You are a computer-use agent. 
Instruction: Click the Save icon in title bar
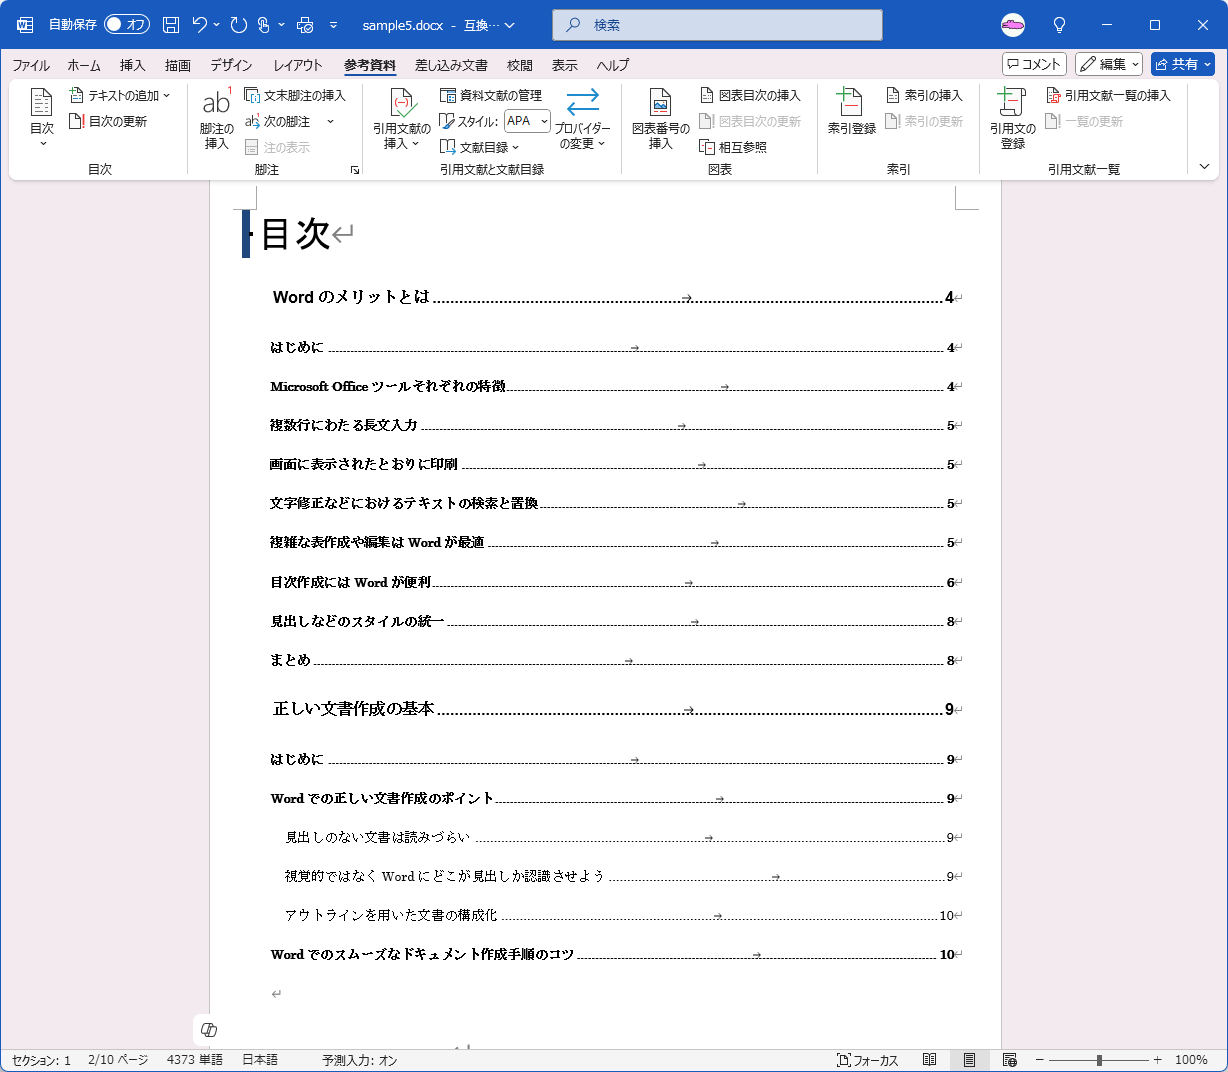tap(171, 25)
